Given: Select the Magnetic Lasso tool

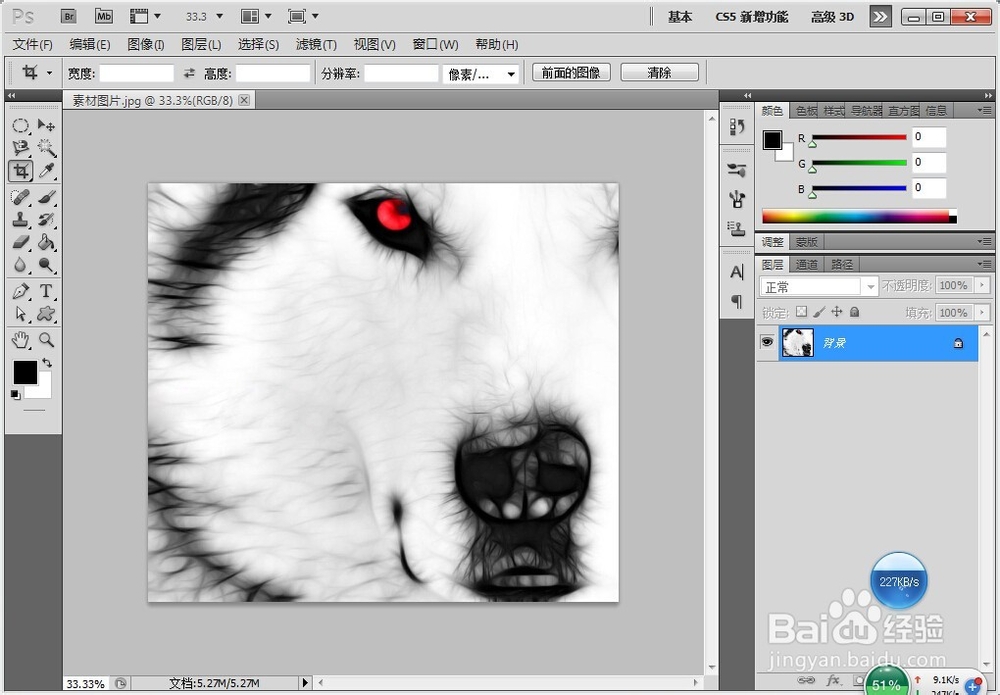Looking at the screenshot, I should (20, 148).
